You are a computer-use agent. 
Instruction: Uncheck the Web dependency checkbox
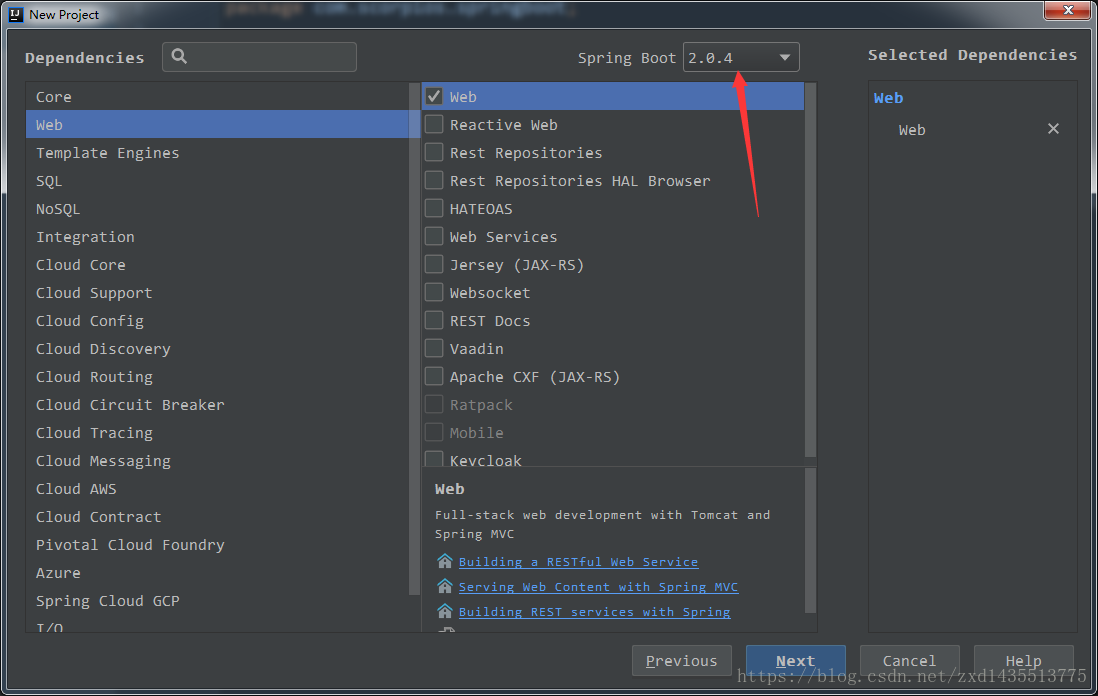(434, 96)
